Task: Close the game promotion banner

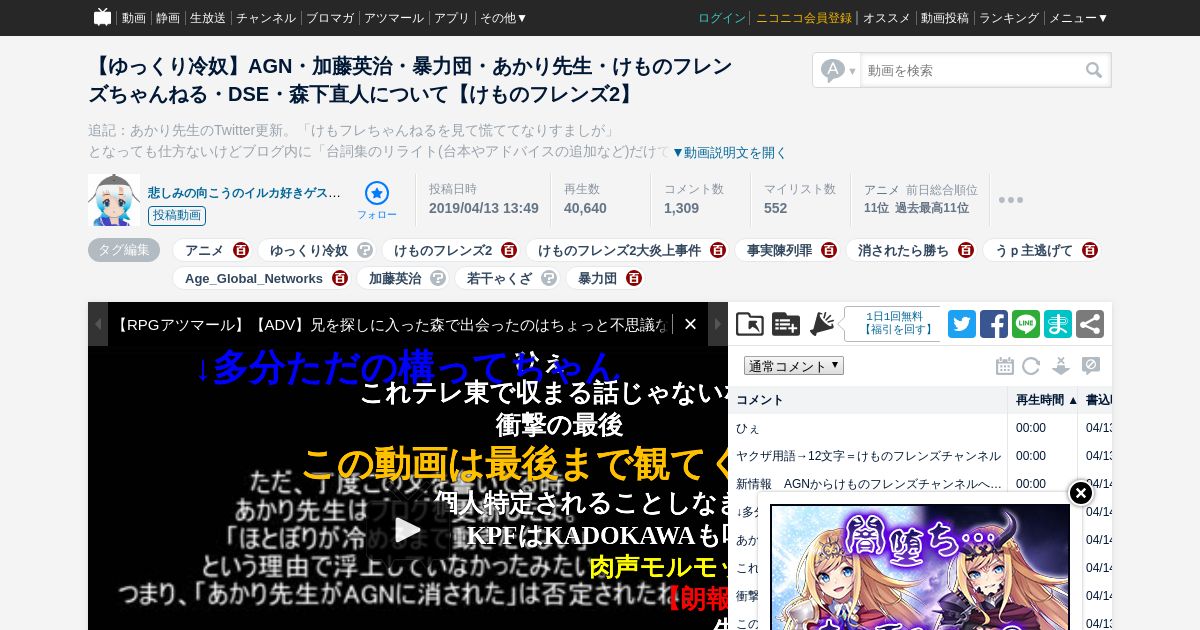Action: point(690,324)
